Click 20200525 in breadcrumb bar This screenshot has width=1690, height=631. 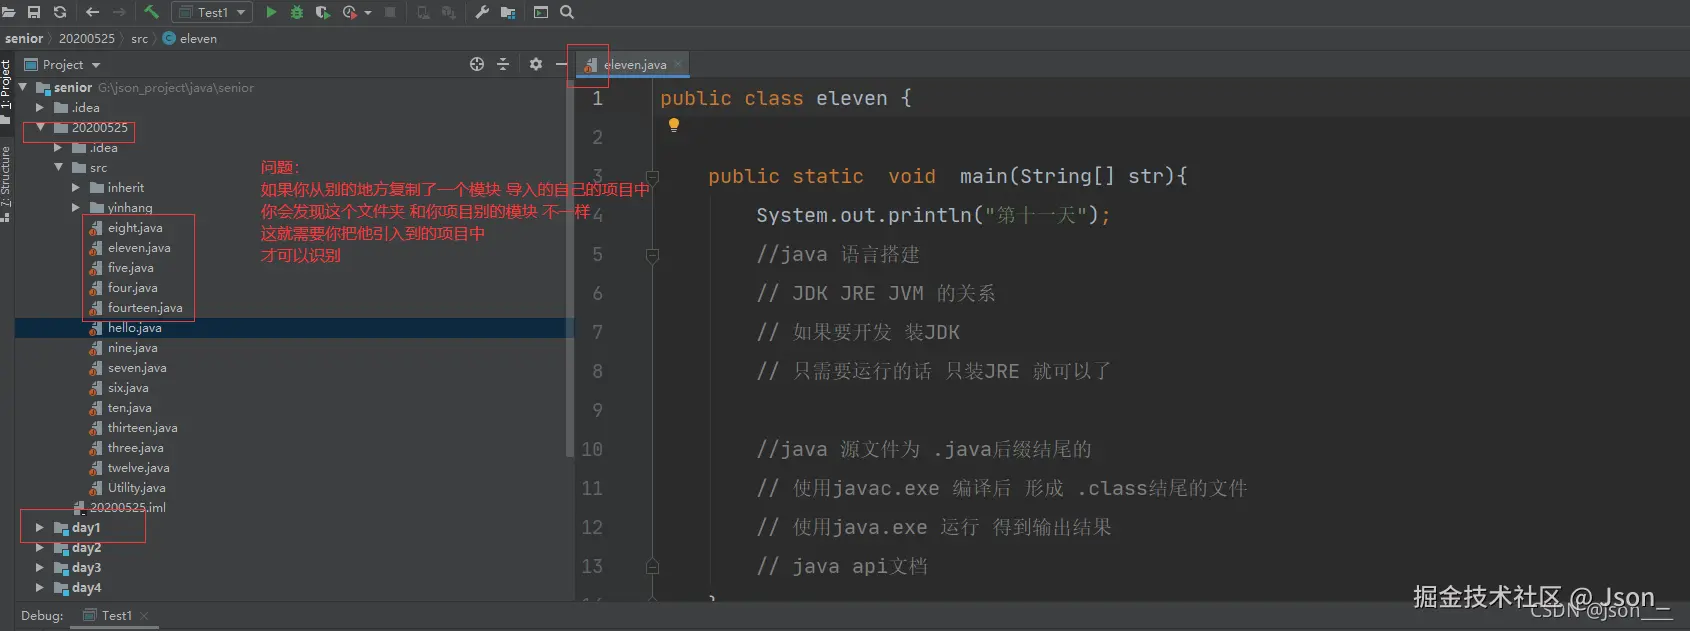coord(87,38)
